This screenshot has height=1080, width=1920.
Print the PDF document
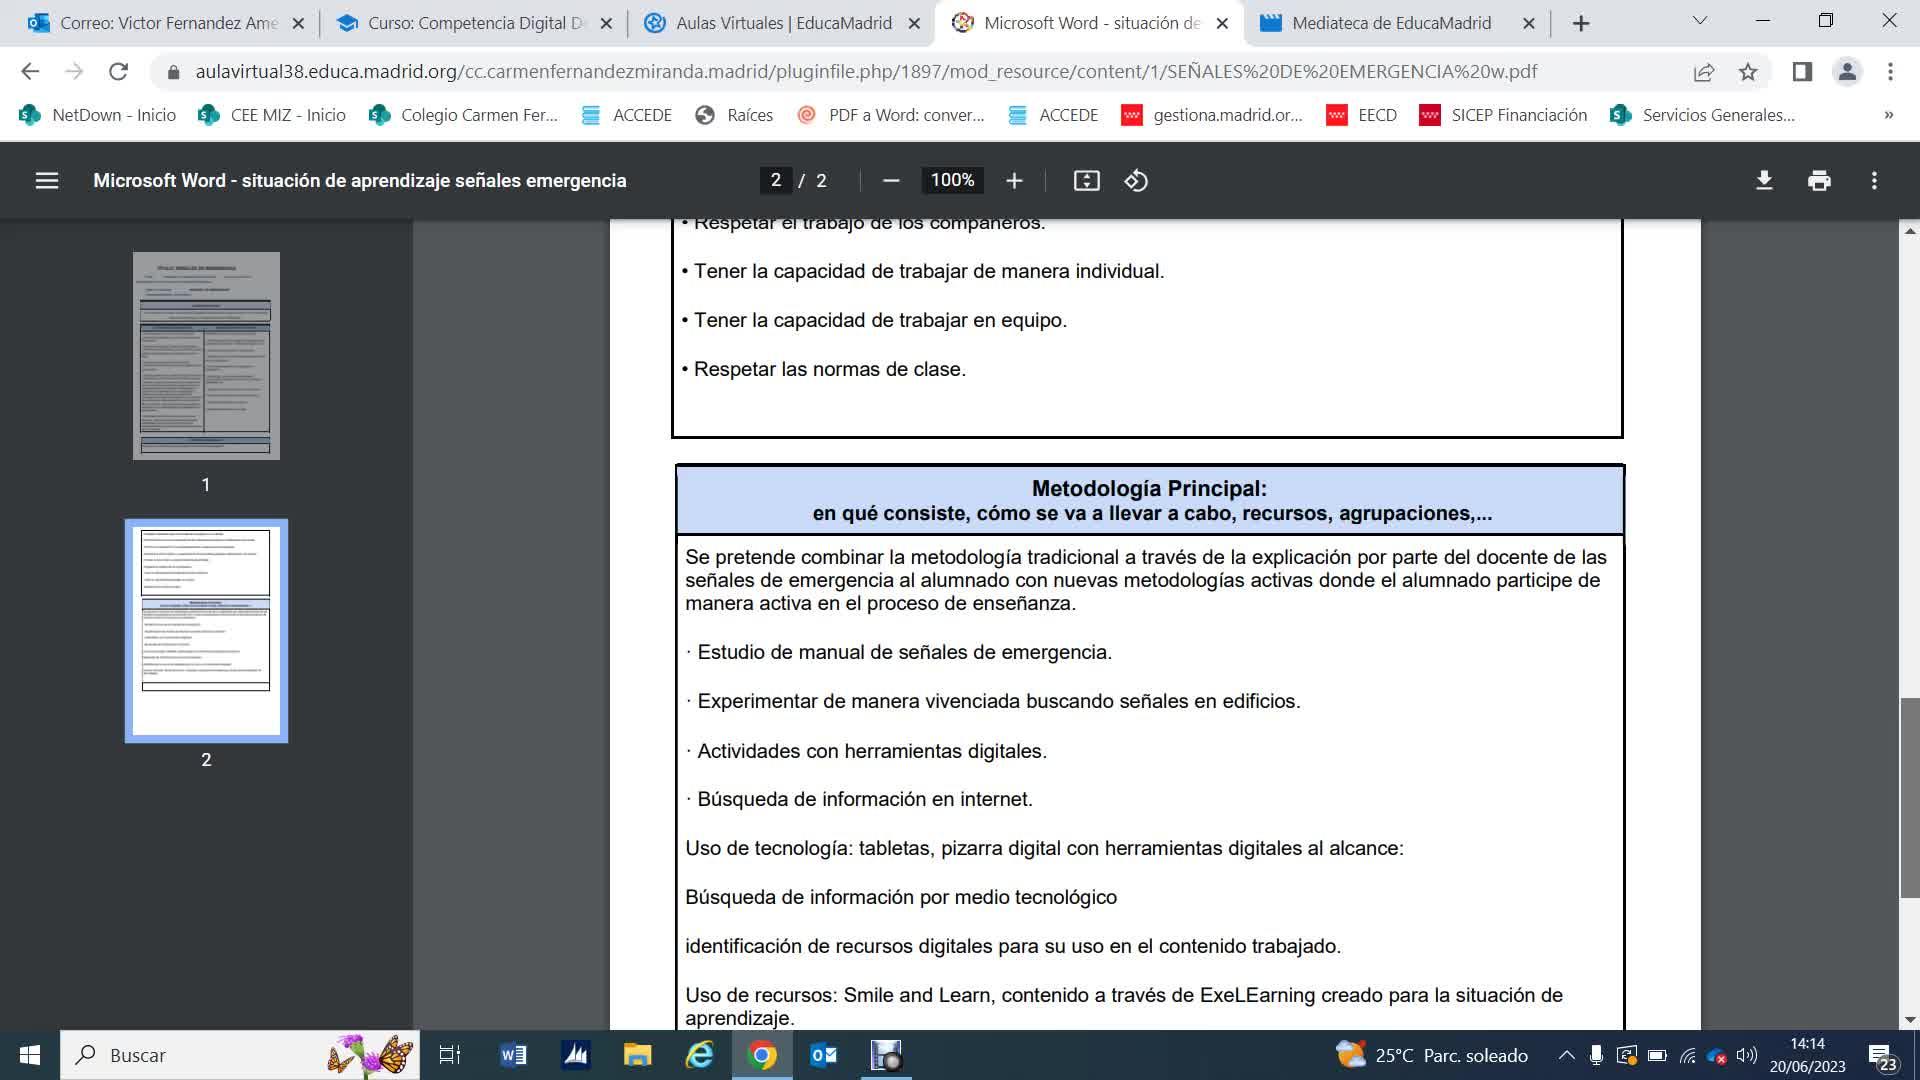point(1819,181)
